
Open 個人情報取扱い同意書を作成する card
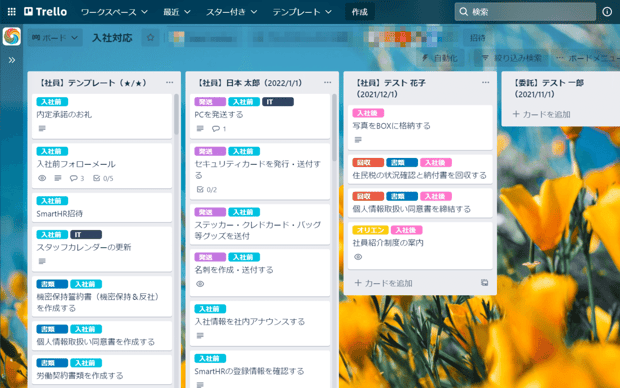tap(102, 336)
